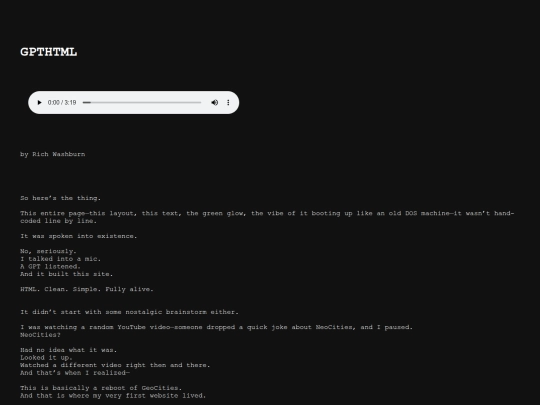Click the sentence about a random YouTube video

click(216, 327)
